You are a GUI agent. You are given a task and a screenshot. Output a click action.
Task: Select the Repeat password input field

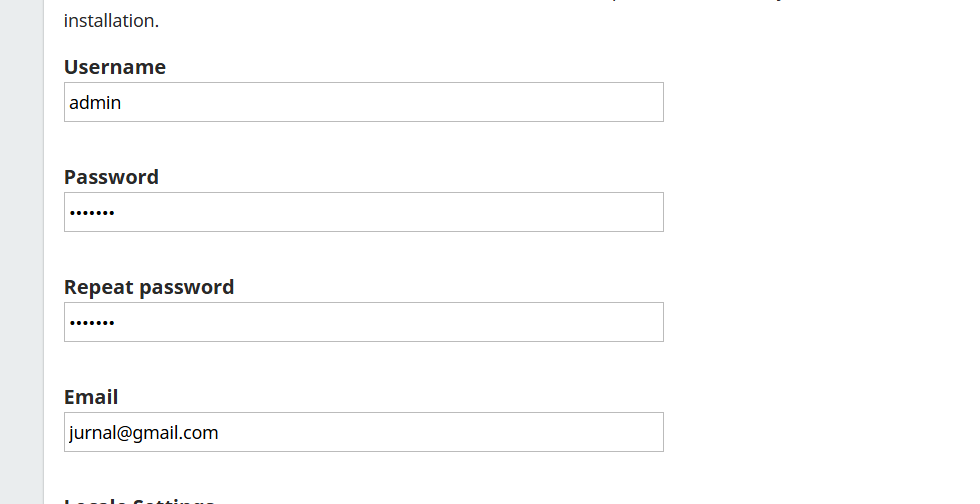(x=363, y=322)
